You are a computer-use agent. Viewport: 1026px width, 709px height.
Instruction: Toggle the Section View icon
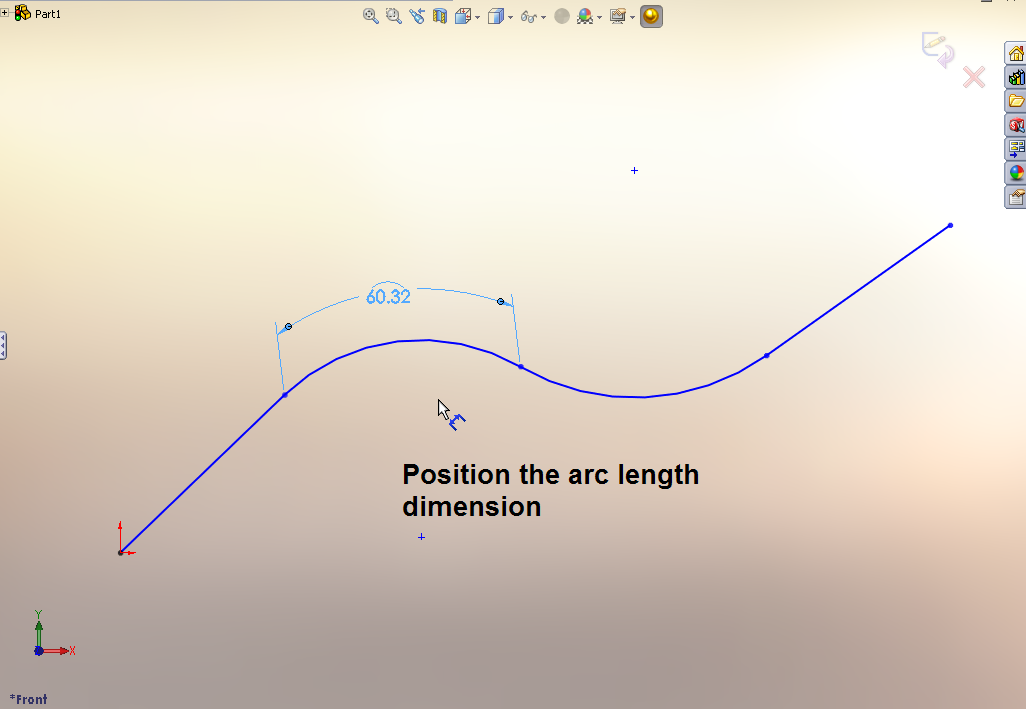(x=440, y=16)
